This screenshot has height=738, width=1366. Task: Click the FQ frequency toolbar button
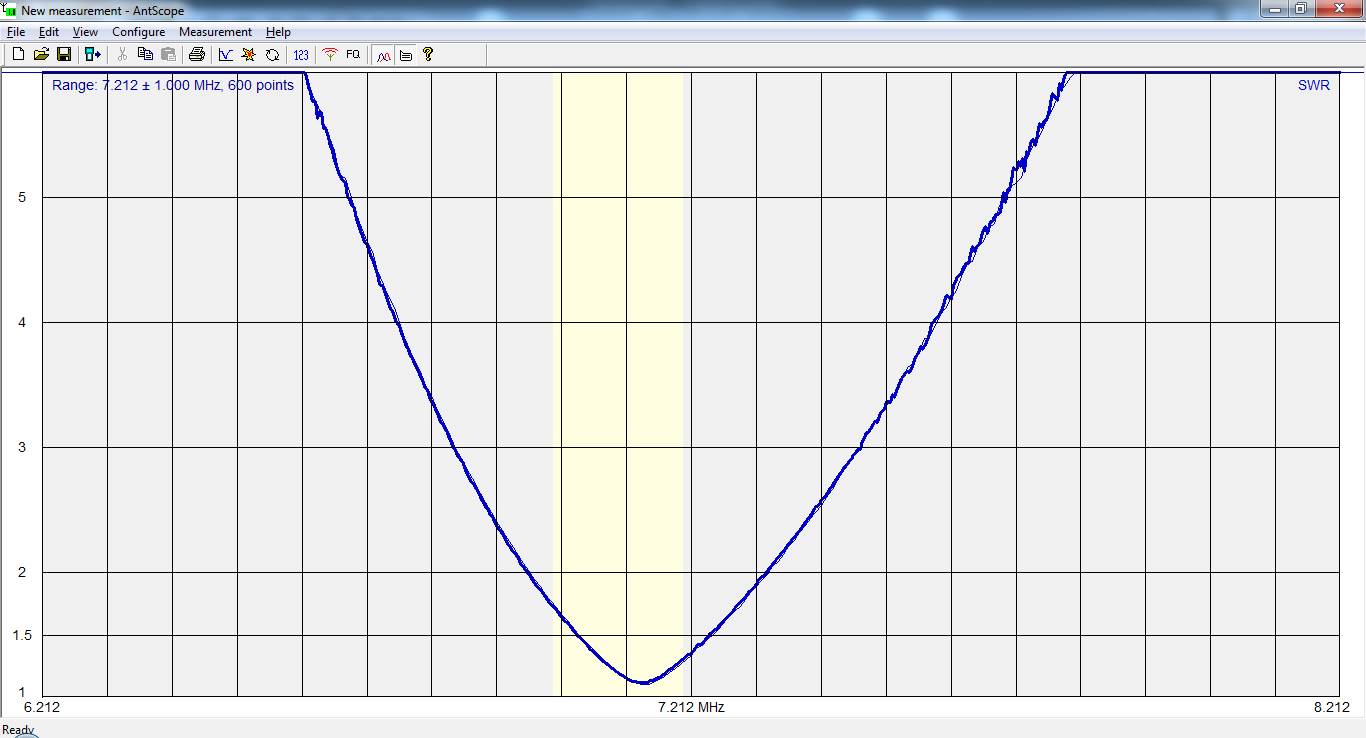tap(353, 55)
